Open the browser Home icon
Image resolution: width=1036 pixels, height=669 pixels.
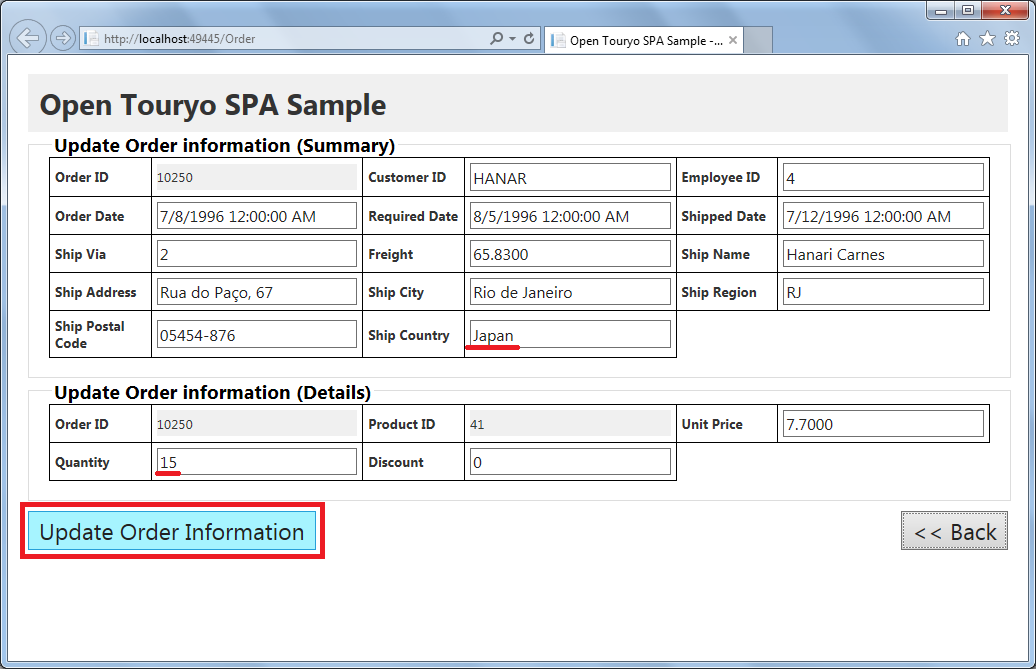(x=963, y=39)
